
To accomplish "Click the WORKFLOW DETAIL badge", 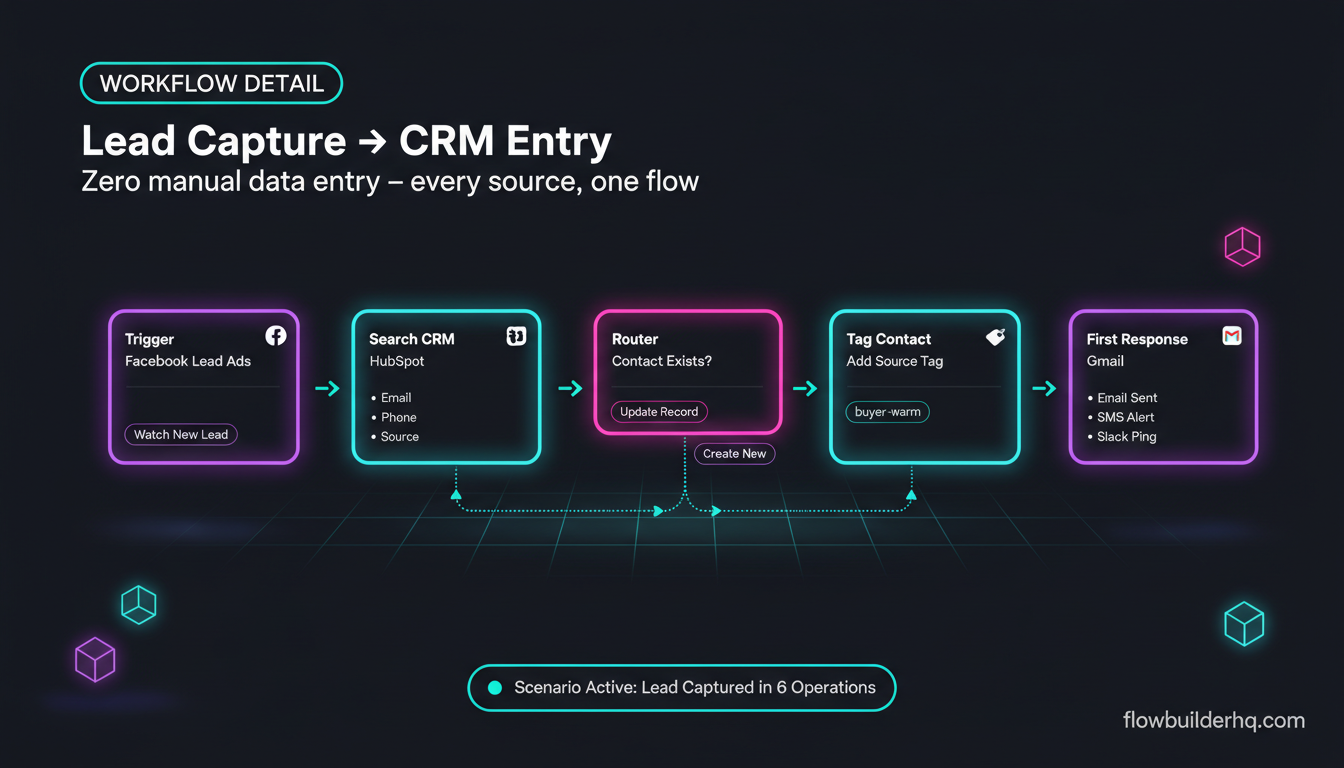I will 211,84.
